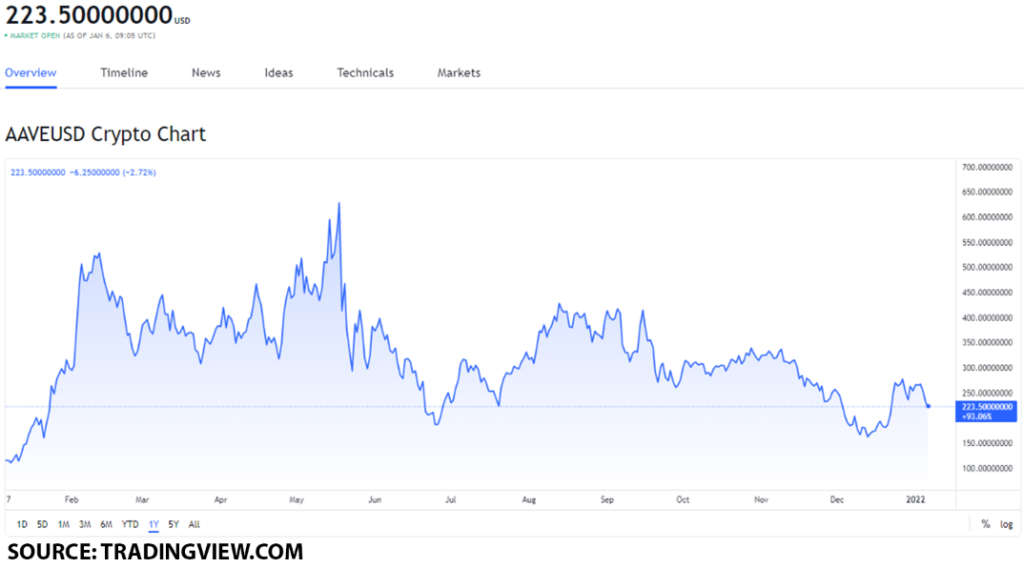Select the 1Y time range
The image size is (1024, 568).
[153, 524]
